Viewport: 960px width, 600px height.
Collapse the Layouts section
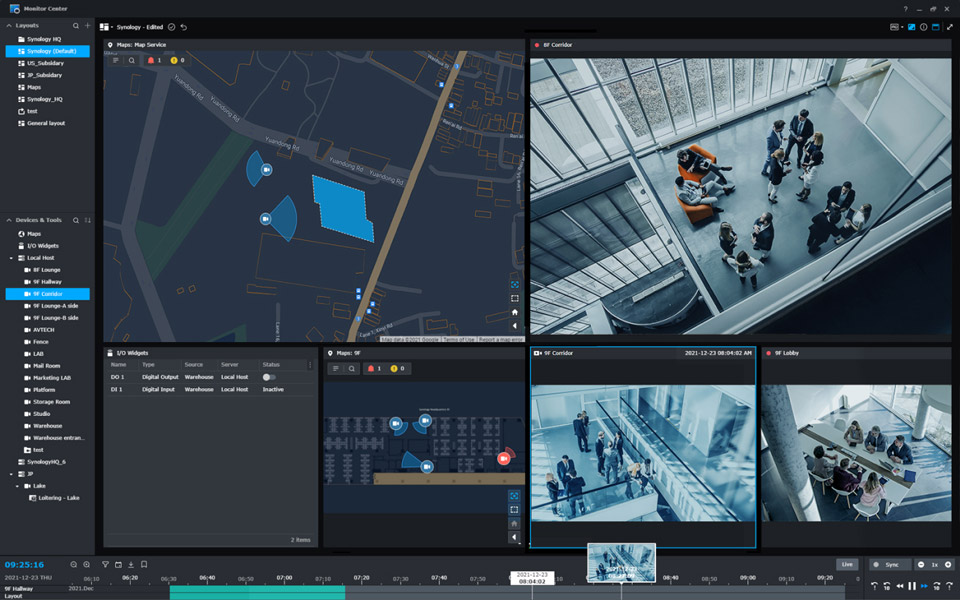pyautogui.click(x=9, y=26)
